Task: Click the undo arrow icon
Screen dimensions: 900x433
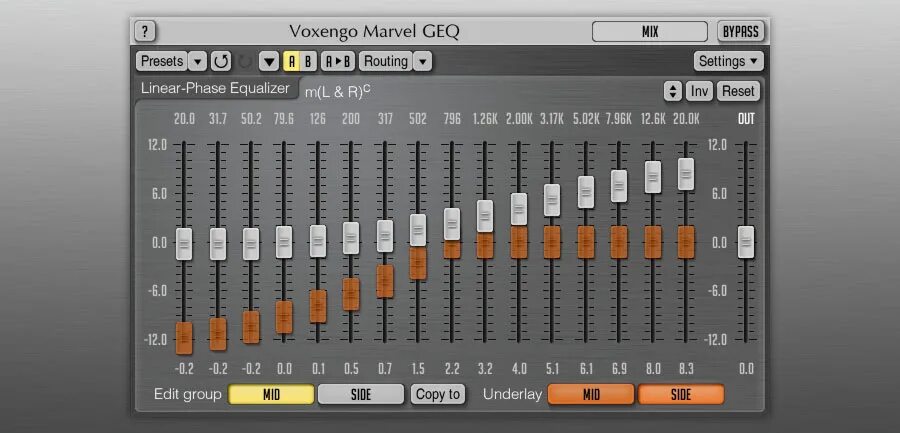Action: coord(220,61)
